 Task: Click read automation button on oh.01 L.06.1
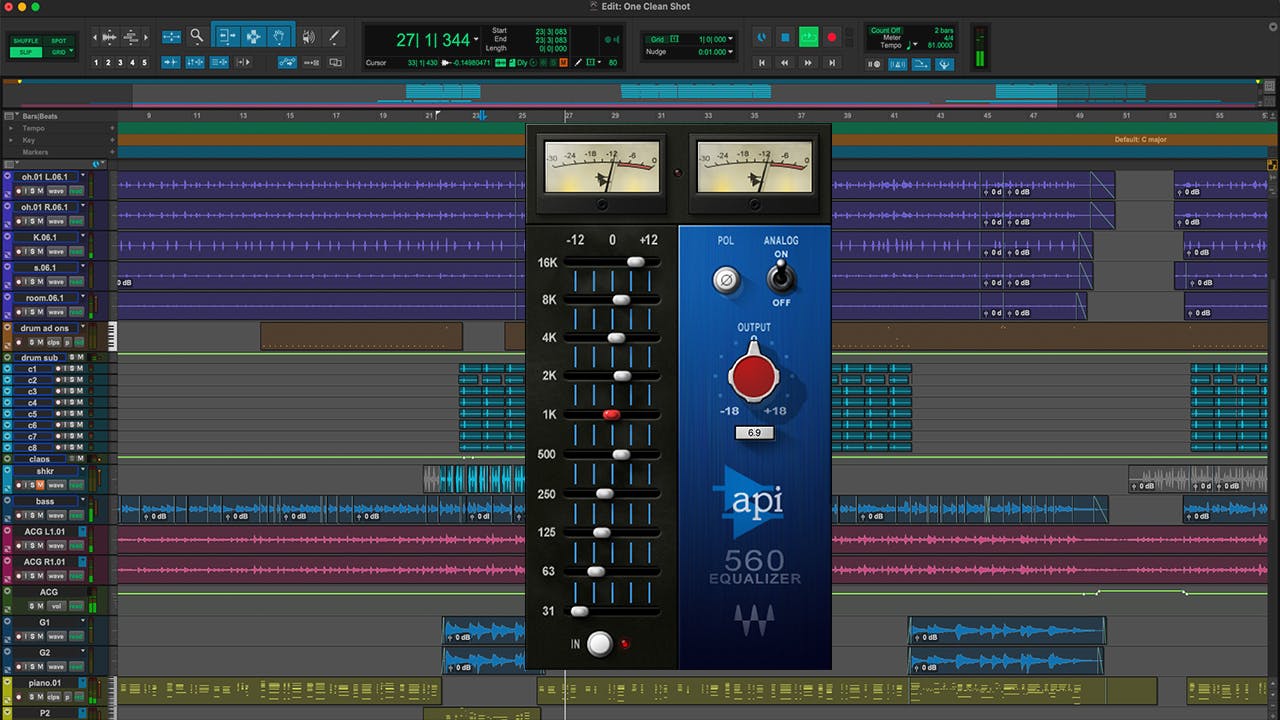(76, 191)
